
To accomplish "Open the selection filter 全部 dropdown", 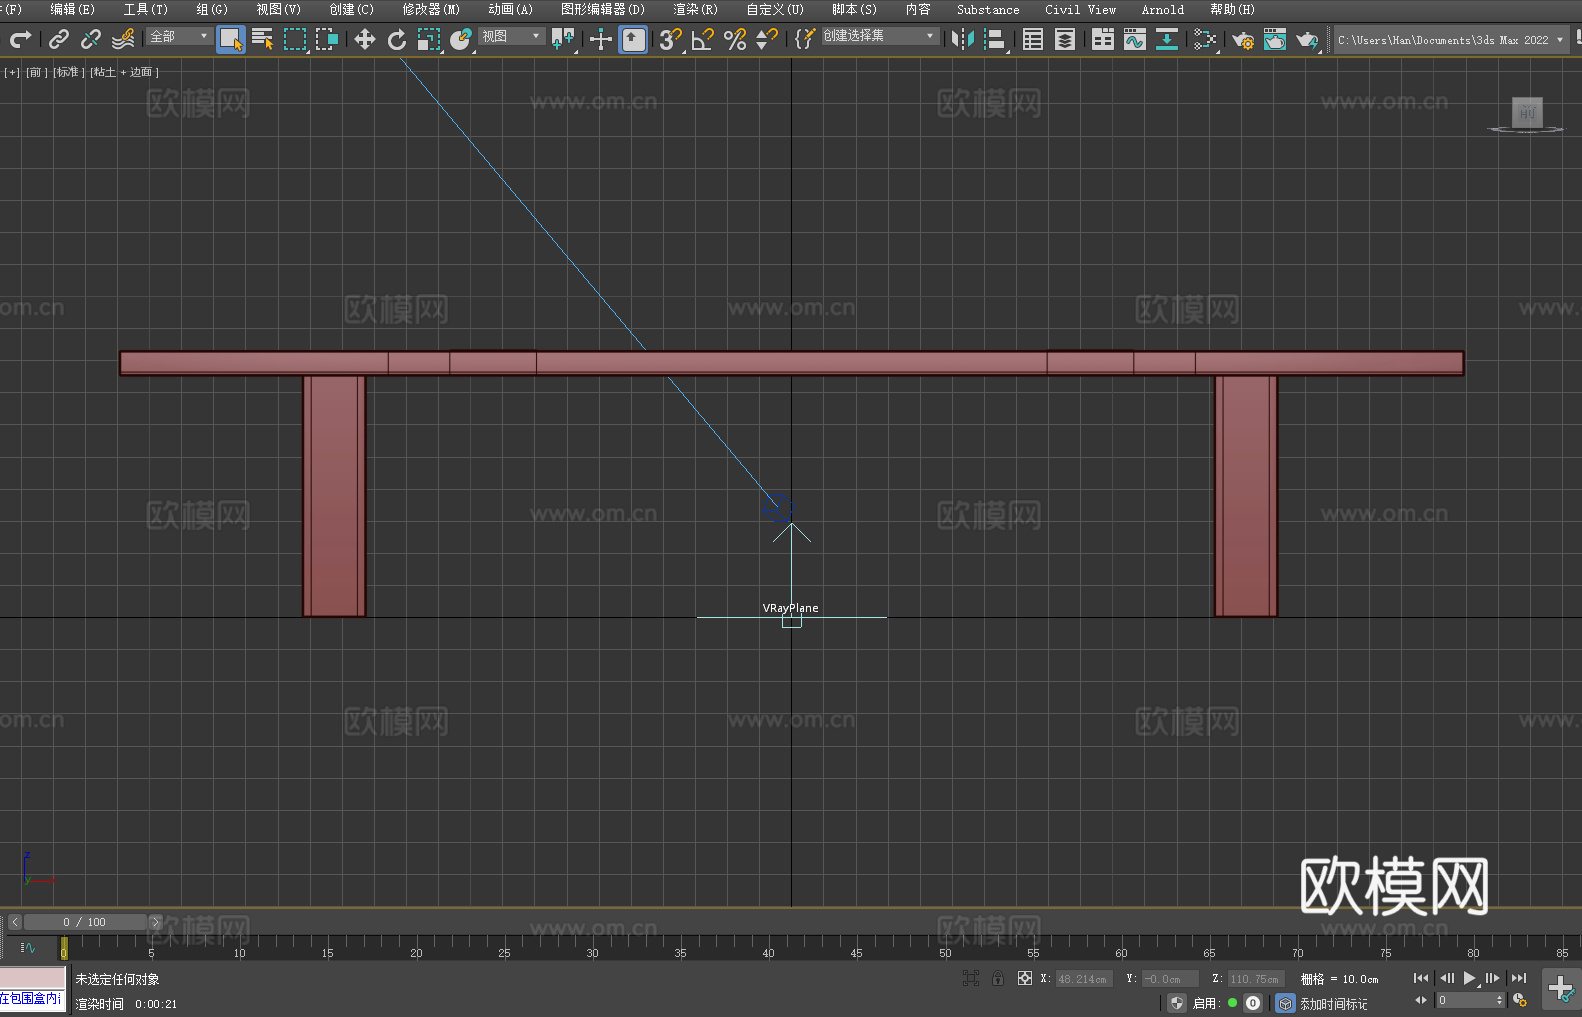I will tap(180, 36).
